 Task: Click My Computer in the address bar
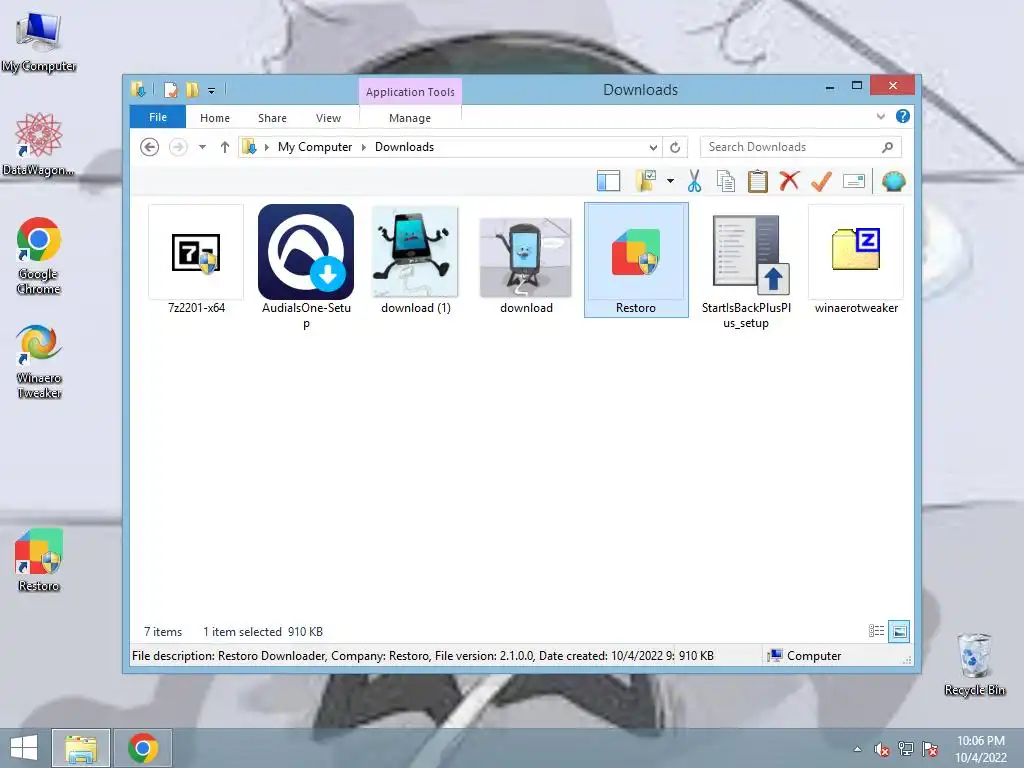click(315, 147)
